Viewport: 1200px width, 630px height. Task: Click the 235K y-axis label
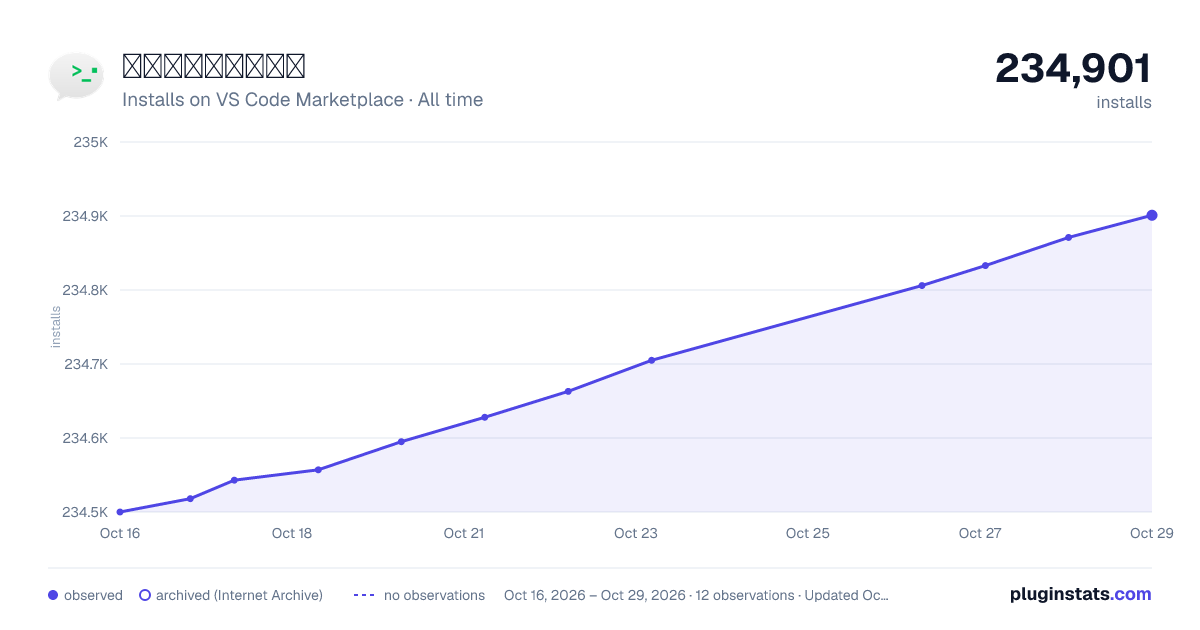click(x=91, y=142)
